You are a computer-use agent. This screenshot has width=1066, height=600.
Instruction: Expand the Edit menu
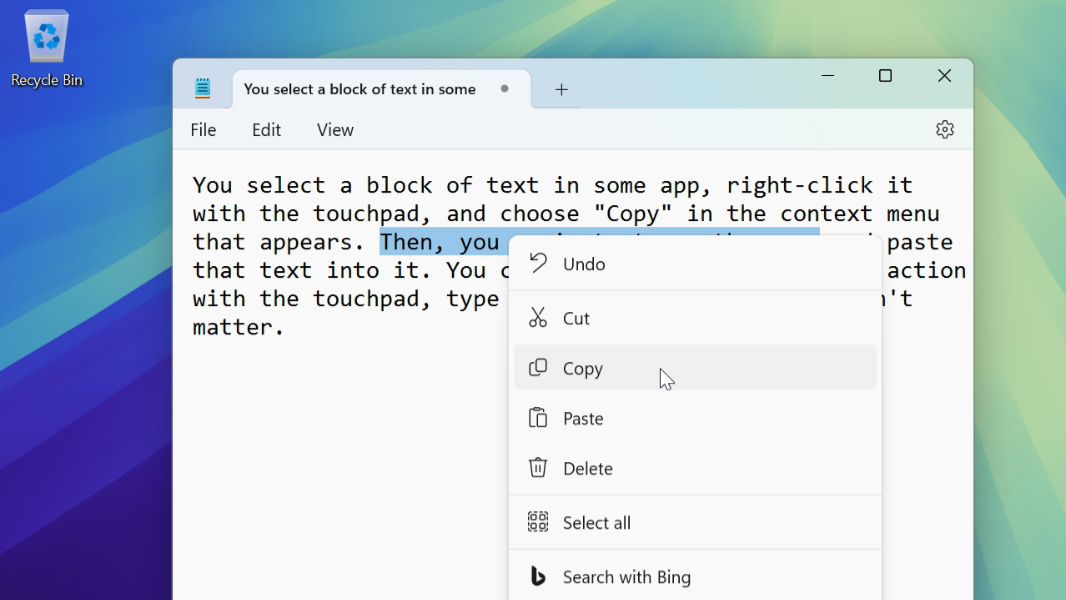click(x=266, y=130)
